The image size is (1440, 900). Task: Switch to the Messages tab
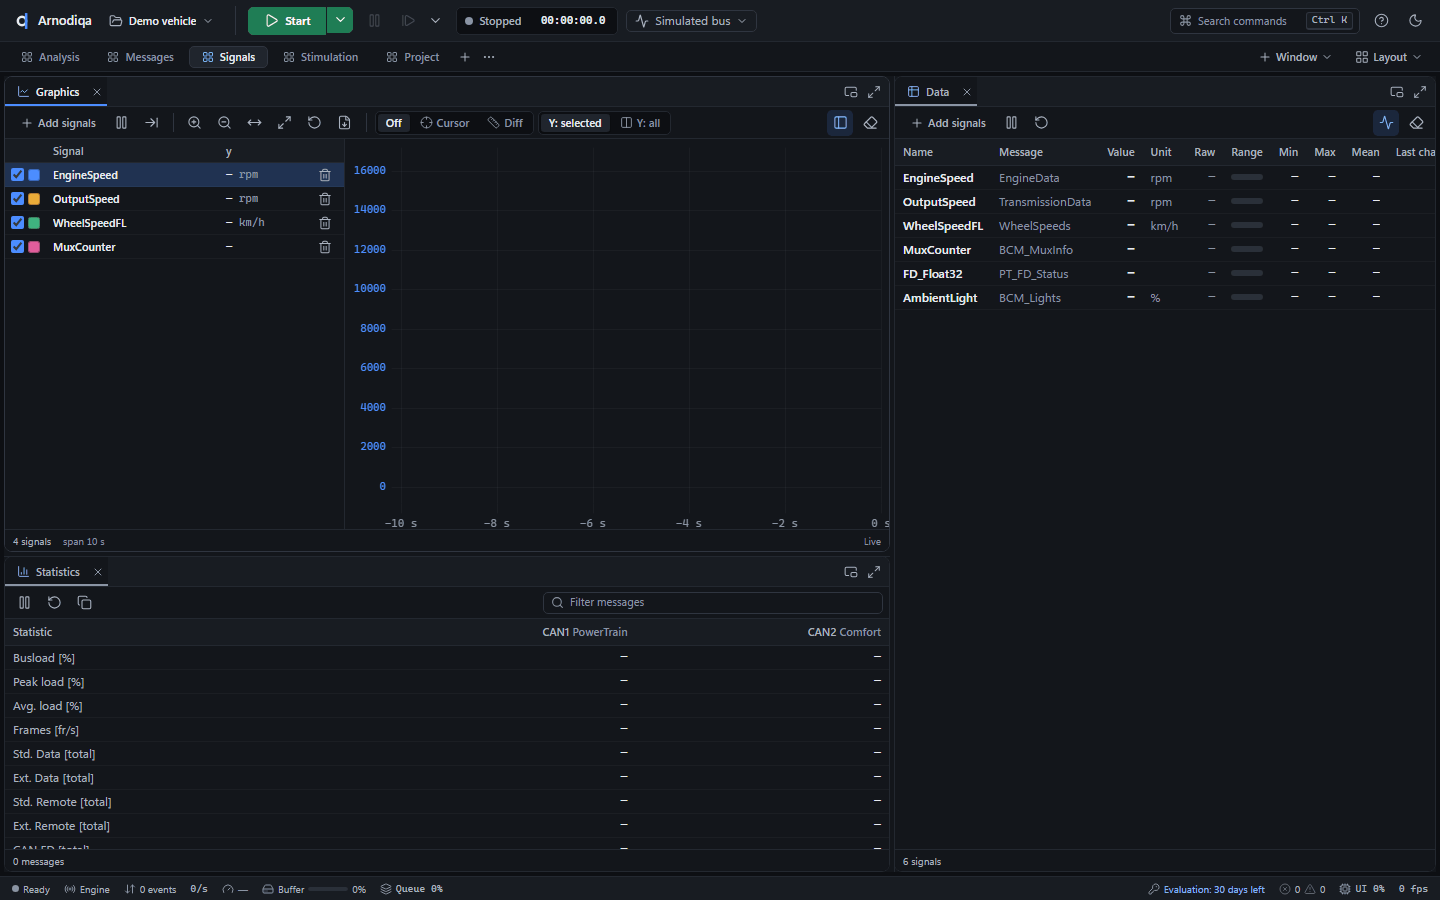click(140, 57)
